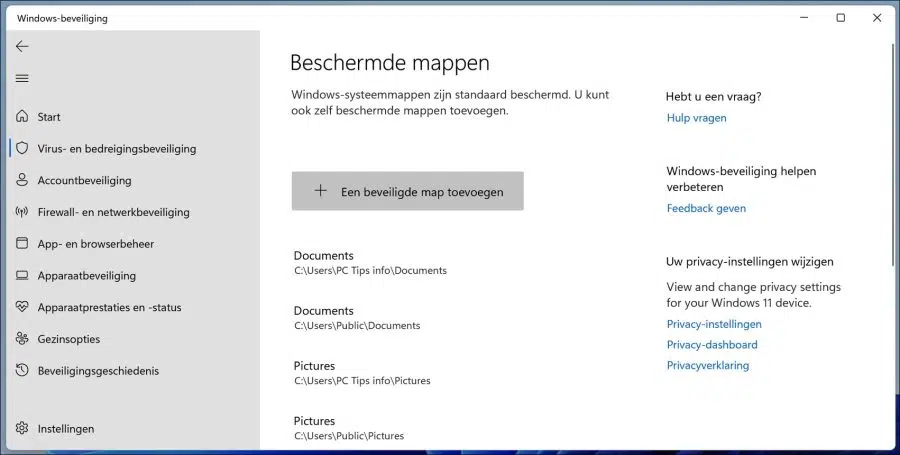This screenshot has width=900, height=455.
Task: Click the Beschermde mappen heading
Action: coord(390,63)
